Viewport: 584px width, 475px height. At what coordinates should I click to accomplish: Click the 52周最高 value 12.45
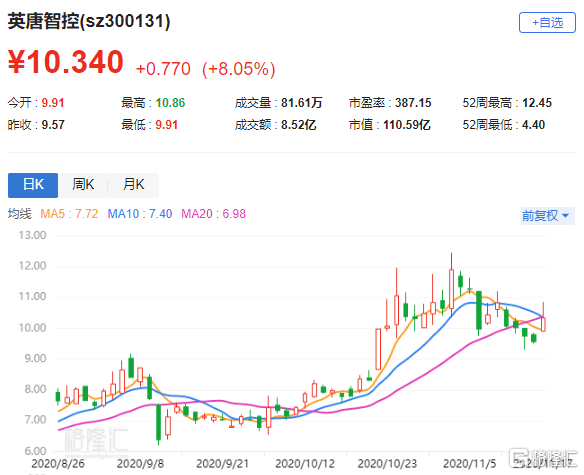(537, 103)
